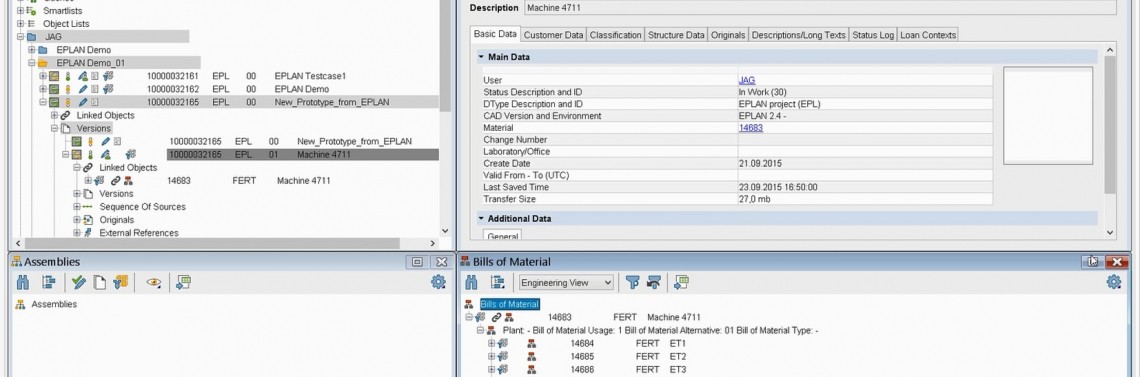The height and width of the screenshot is (377, 1140).
Task: Select the Assemblies root node
Action: 54,304
